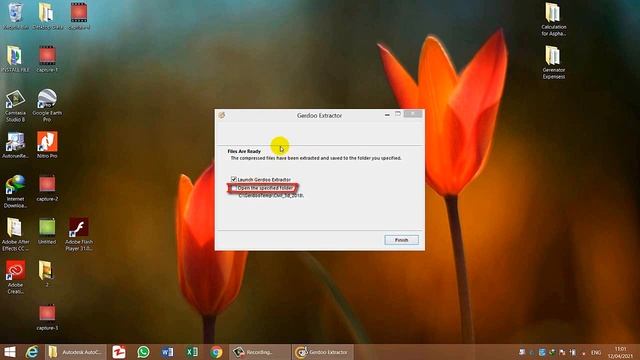Open Google Chrome from the taskbar
This screenshot has width=640, height=360.
[x=216, y=352]
